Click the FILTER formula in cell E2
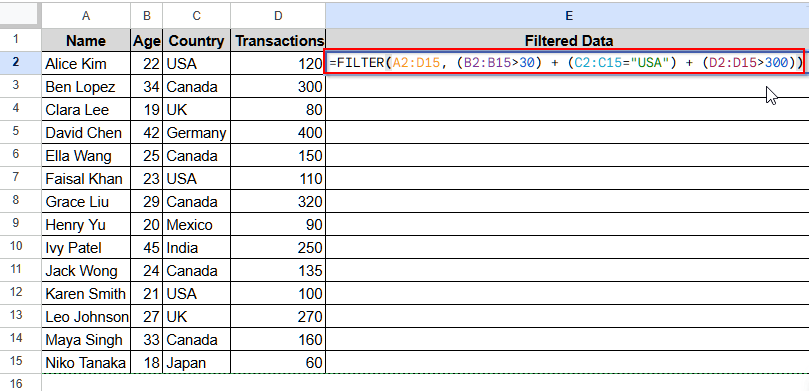The image size is (809, 391). click(565, 63)
